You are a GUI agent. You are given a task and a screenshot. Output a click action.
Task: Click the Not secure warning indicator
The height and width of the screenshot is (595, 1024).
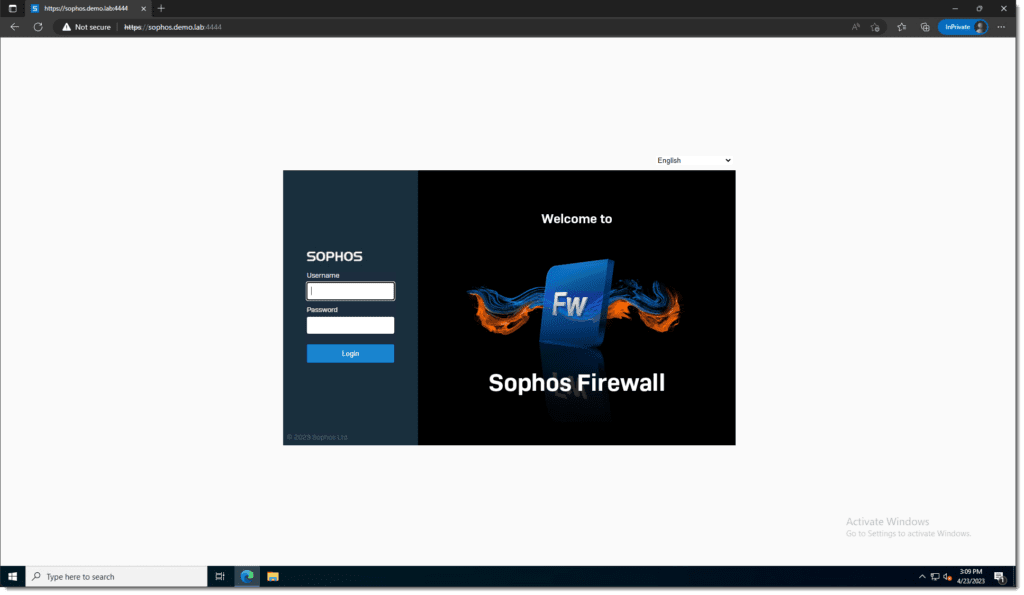[87, 27]
